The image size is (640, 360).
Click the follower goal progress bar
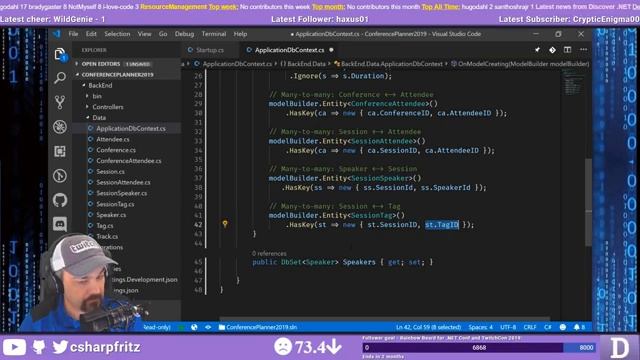click(479, 348)
